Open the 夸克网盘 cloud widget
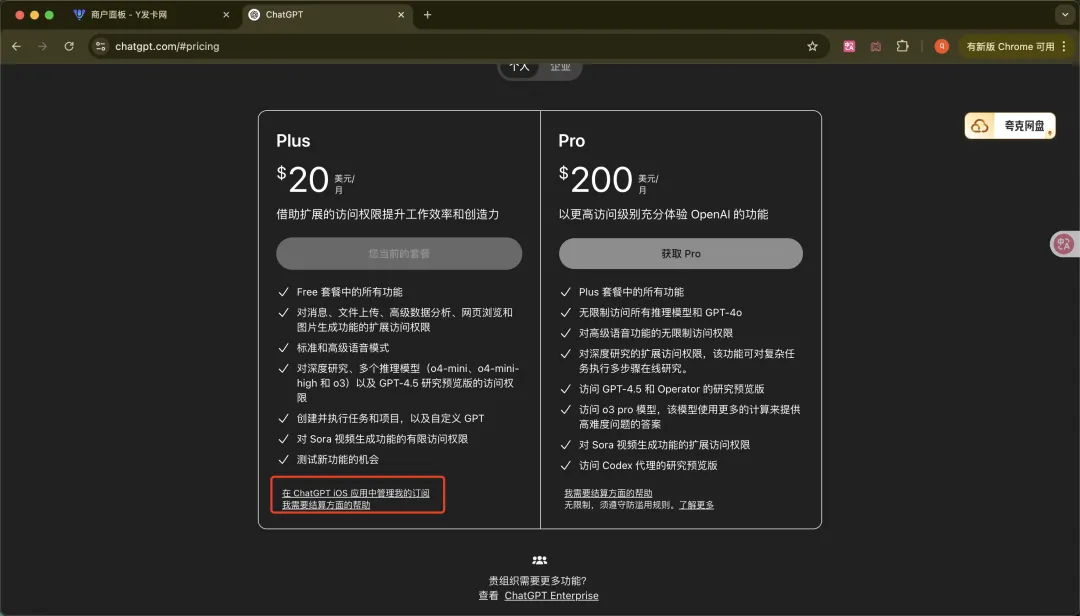 (x=1009, y=125)
